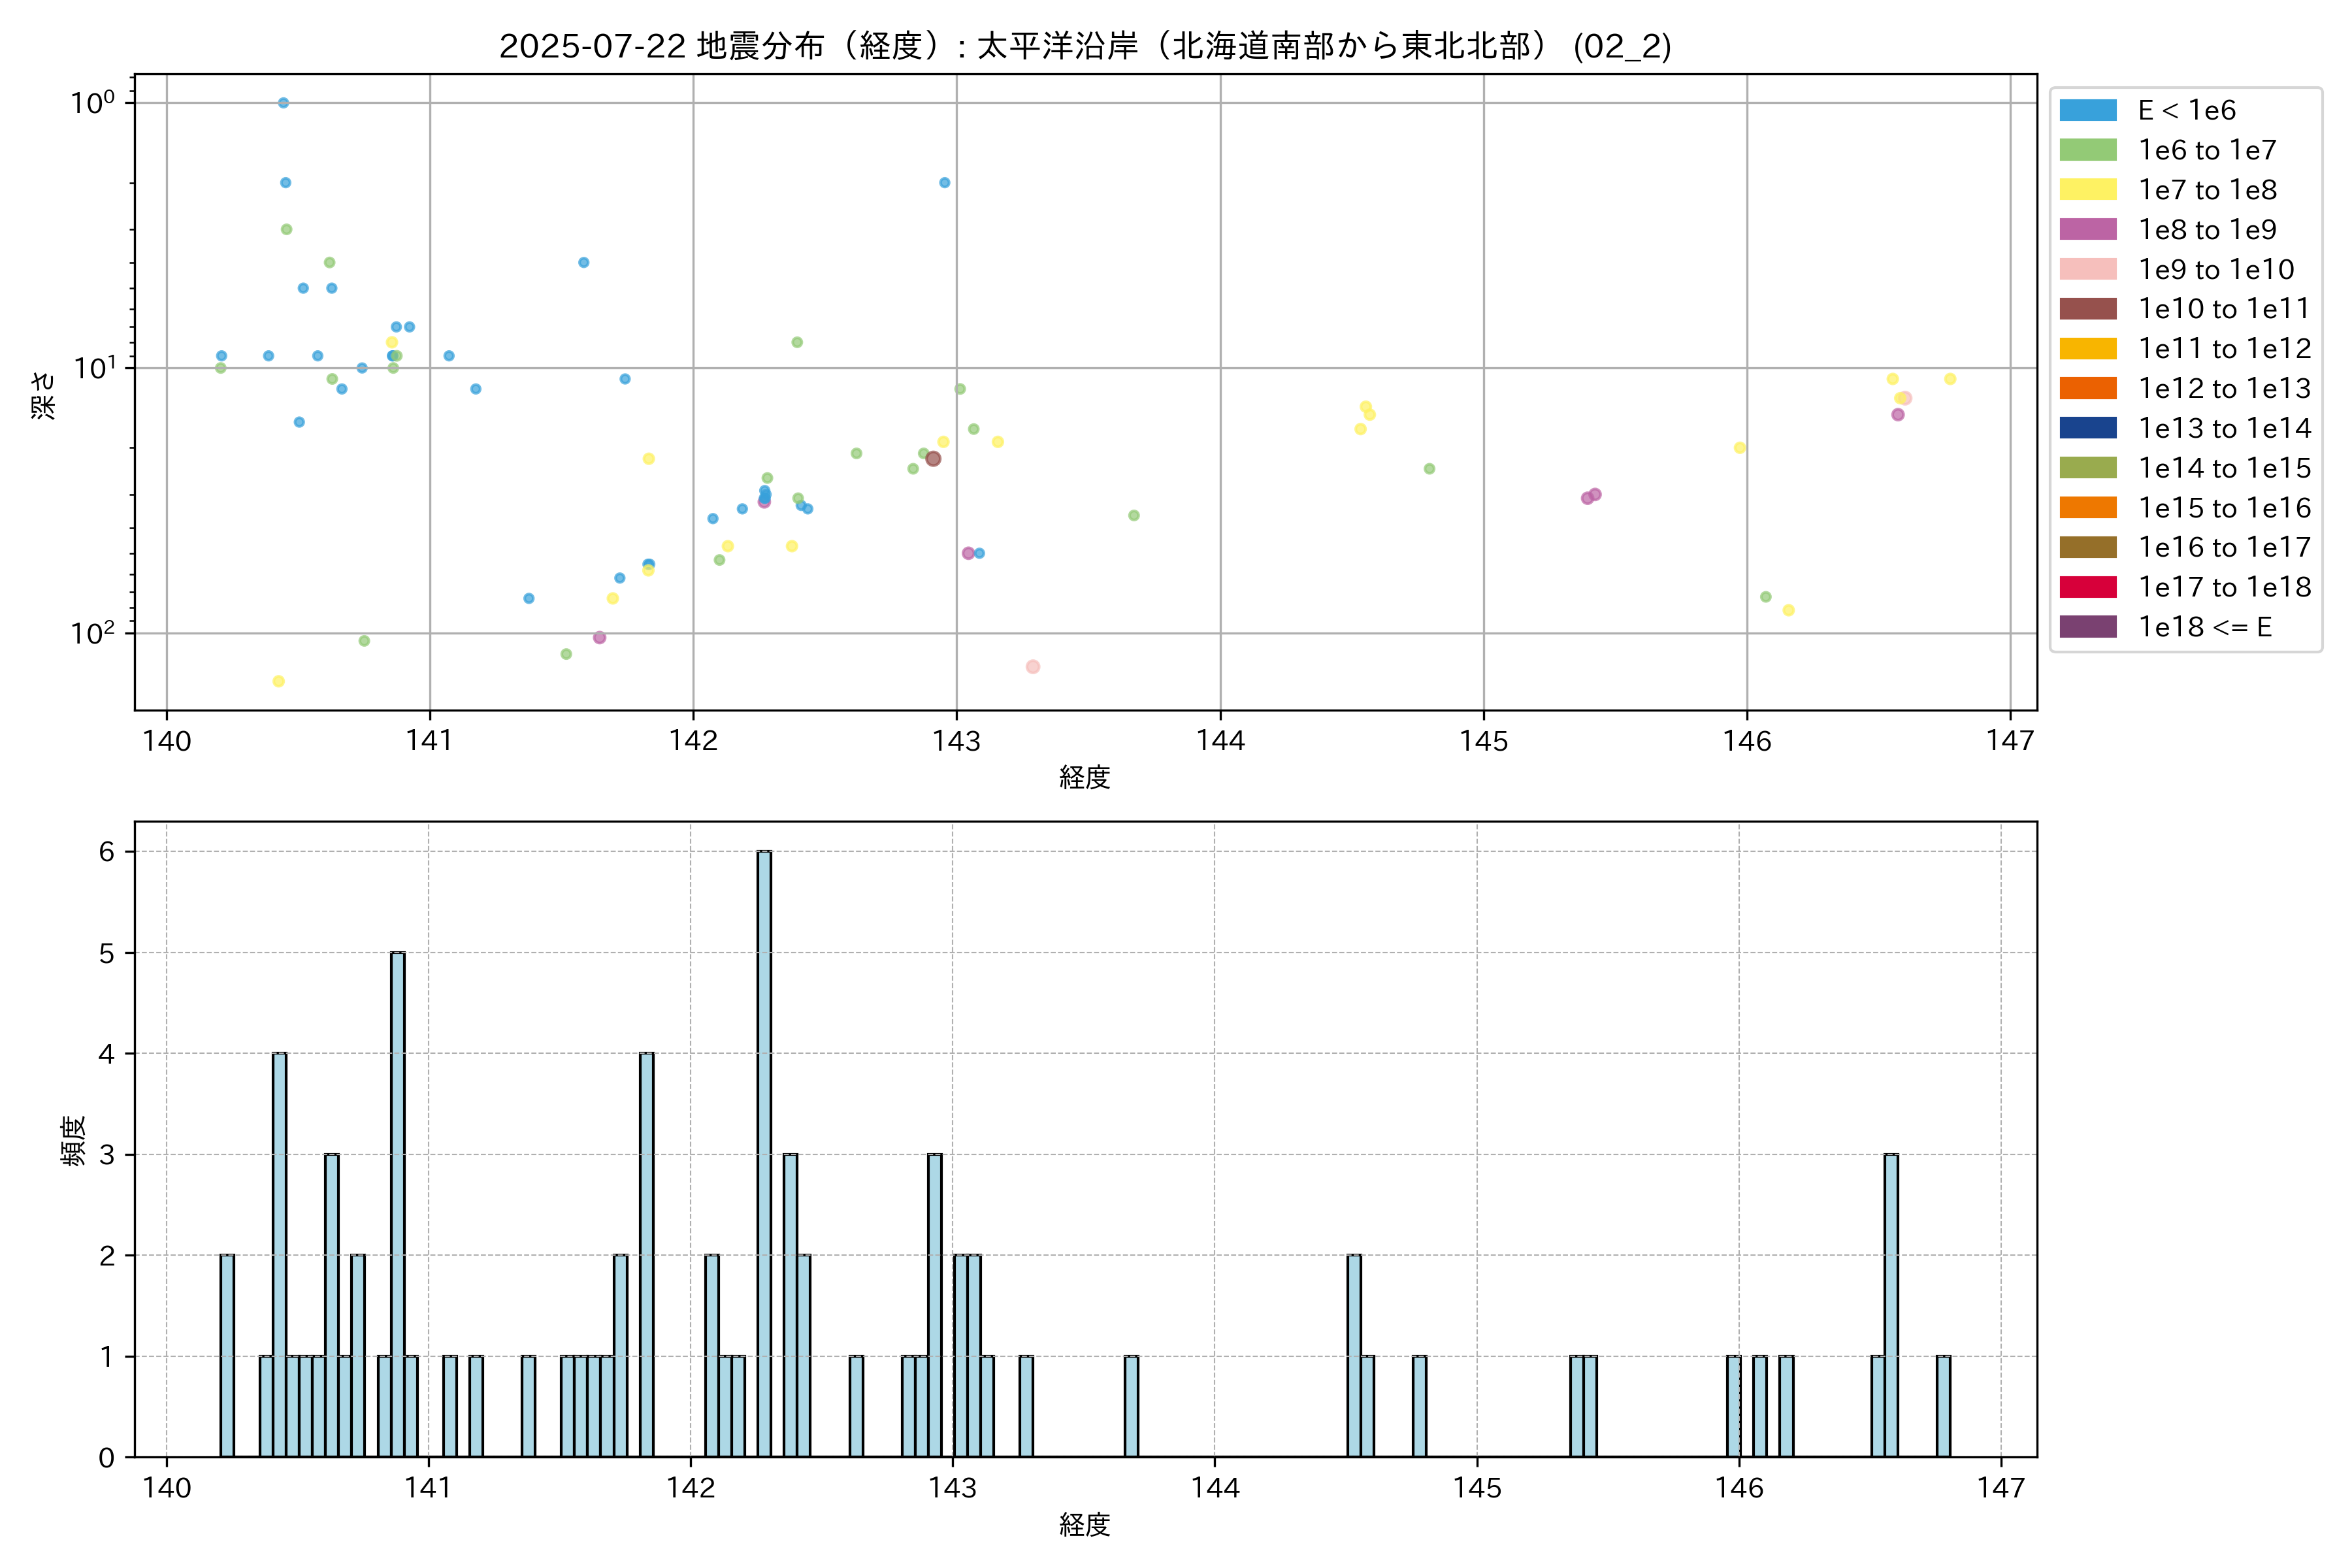The width and height of the screenshot is (2352, 1568).
Task: Click the 1e18 <= E legend label
Action: point(2204,627)
